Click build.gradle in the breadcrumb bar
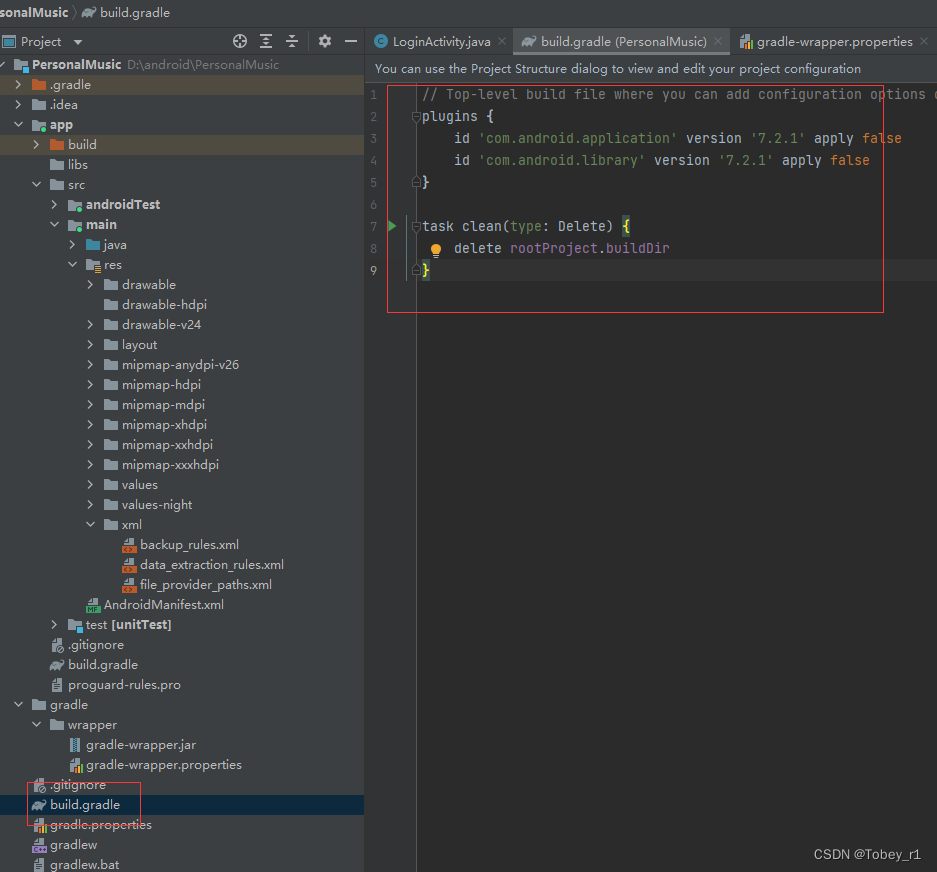The width and height of the screenshot is (937, 872). coord(134,13)
